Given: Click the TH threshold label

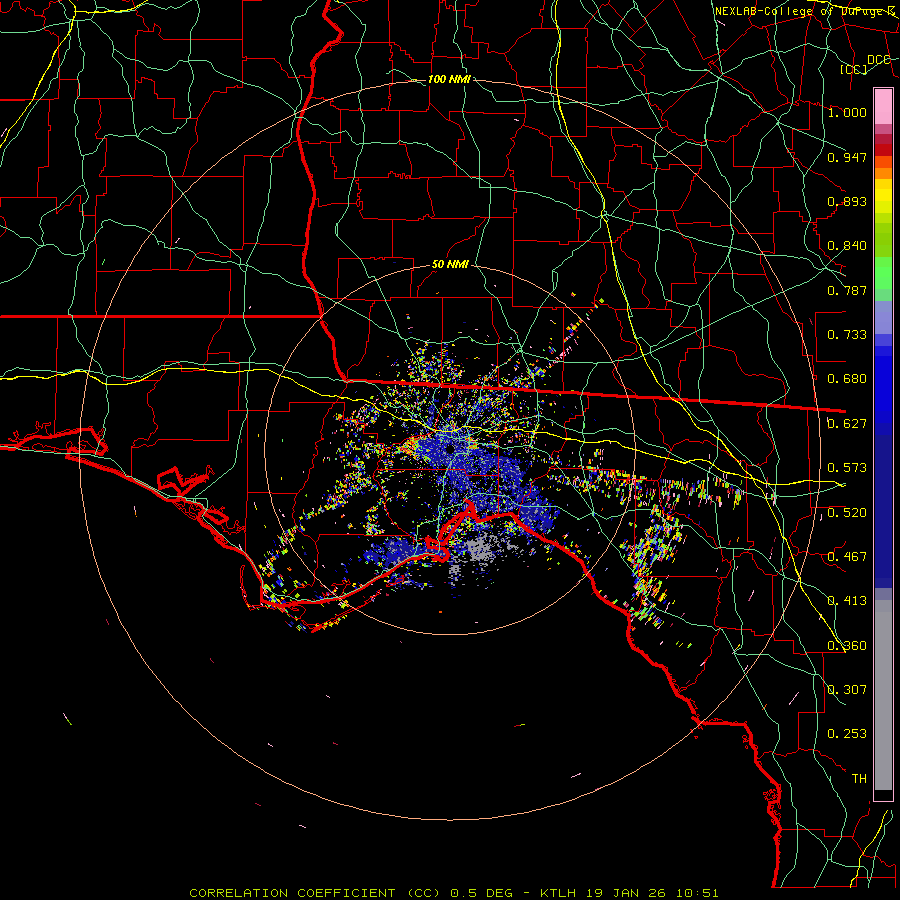Looking at the screenshot, I should click(x=859, y=779).
